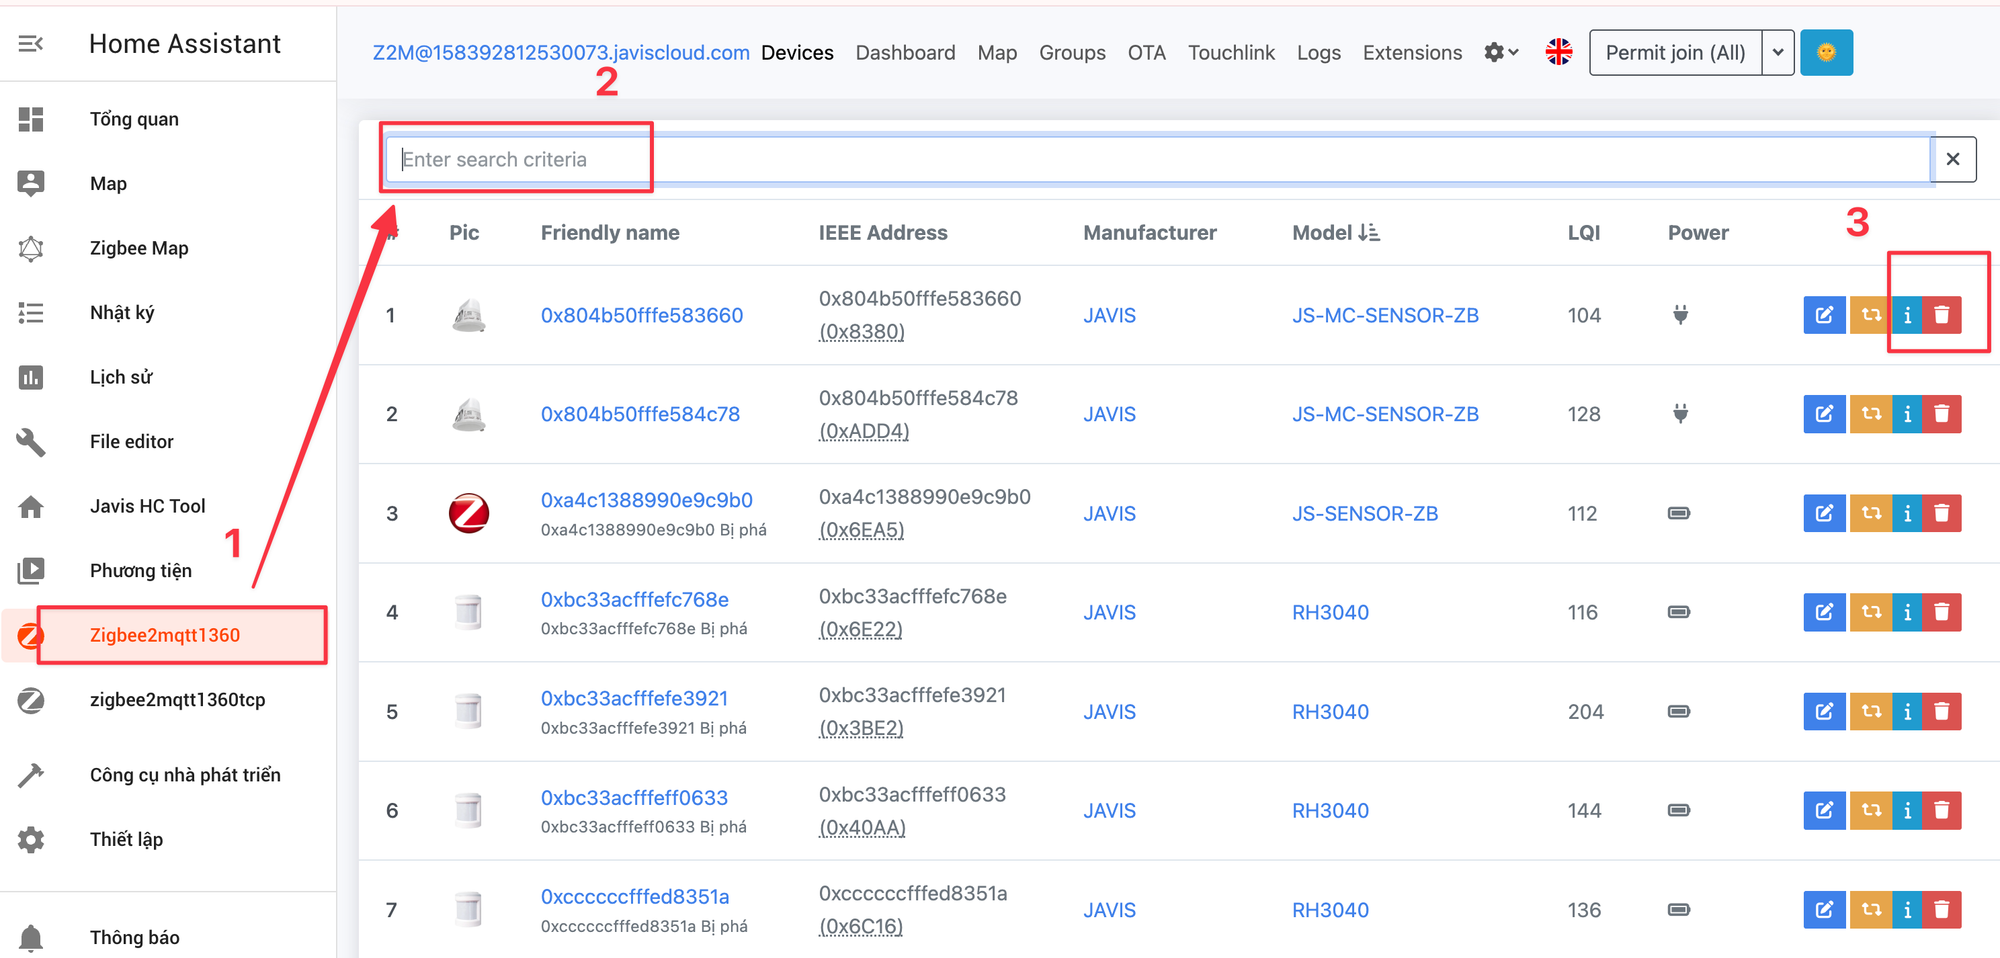
Task: Clear search with the X button
Action: click(1953, 159)
